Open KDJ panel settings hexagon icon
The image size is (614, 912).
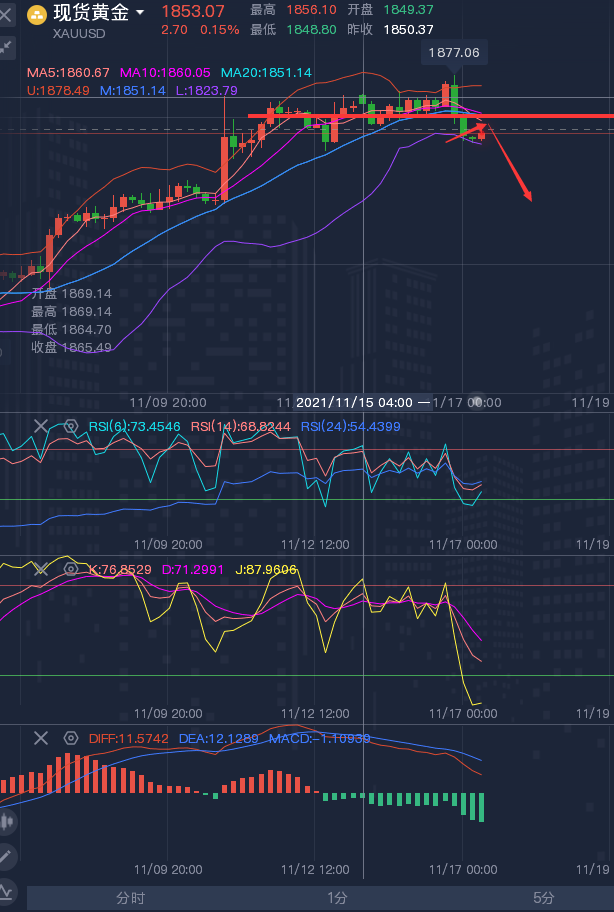pos(70,569)
